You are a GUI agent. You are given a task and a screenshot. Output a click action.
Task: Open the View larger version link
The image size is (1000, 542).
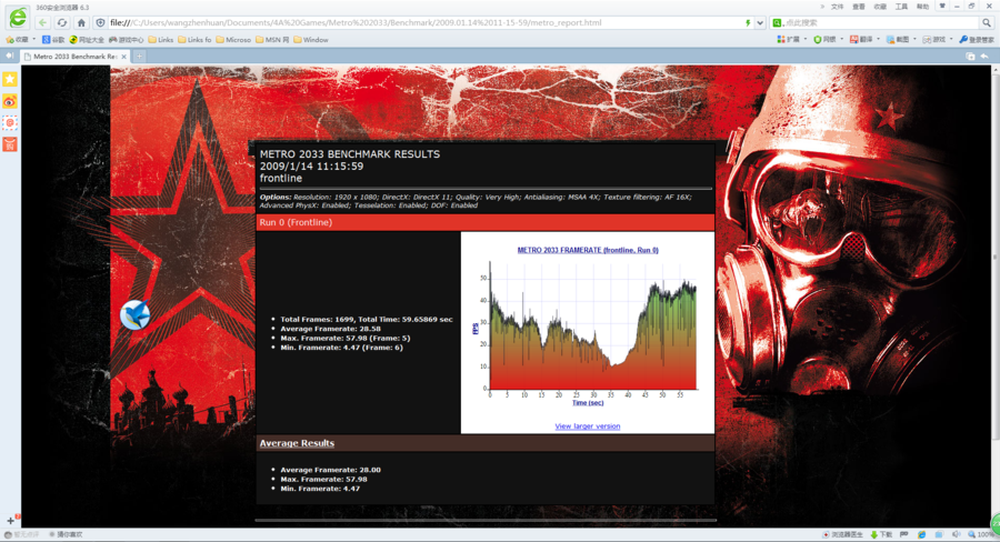(x=587, y=426)
